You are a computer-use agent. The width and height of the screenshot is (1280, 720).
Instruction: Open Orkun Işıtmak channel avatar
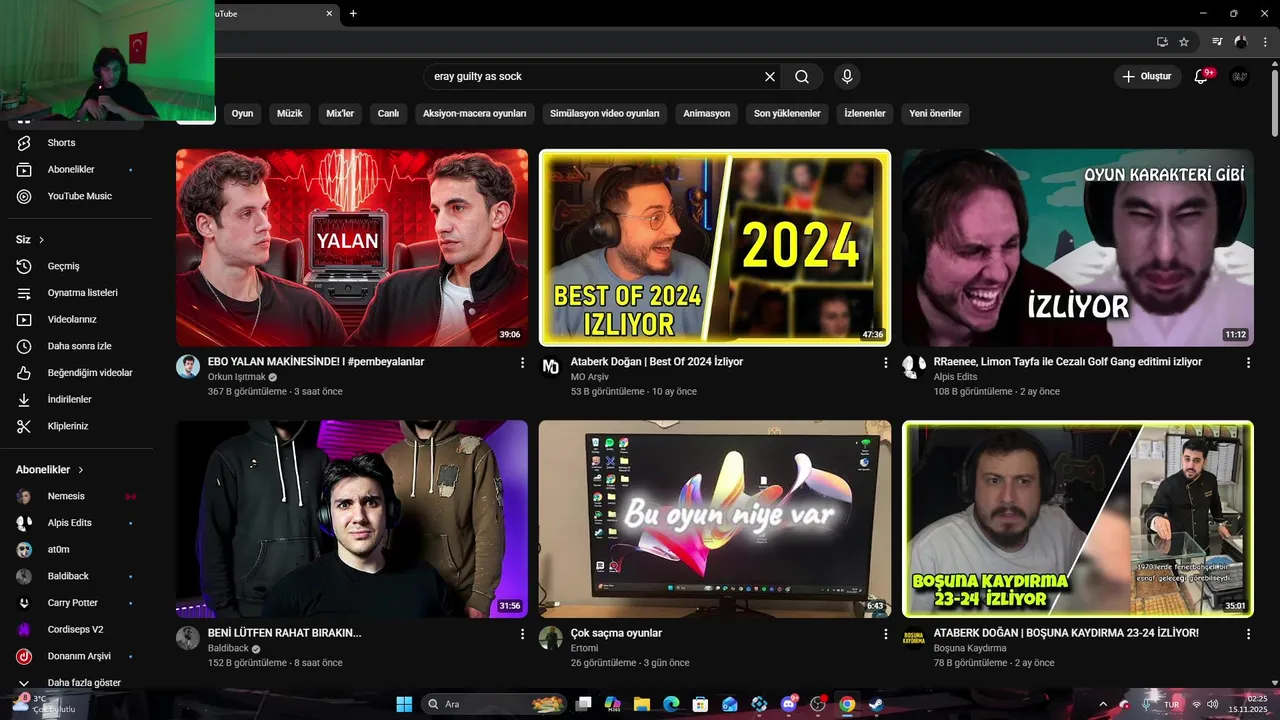[x=188, y=366]
